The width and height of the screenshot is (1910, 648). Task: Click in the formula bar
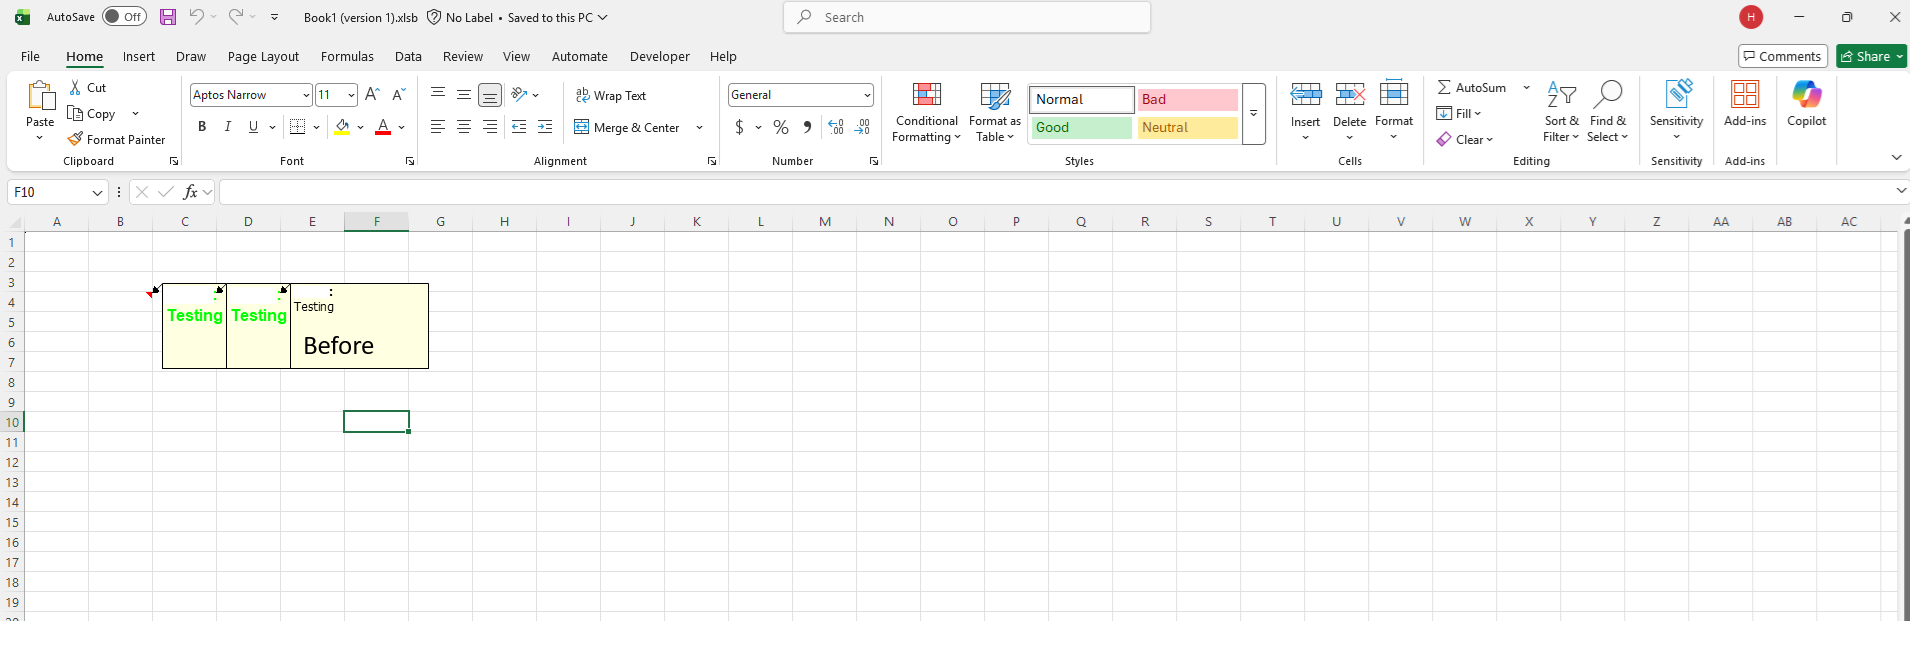tap(1056, 192)
